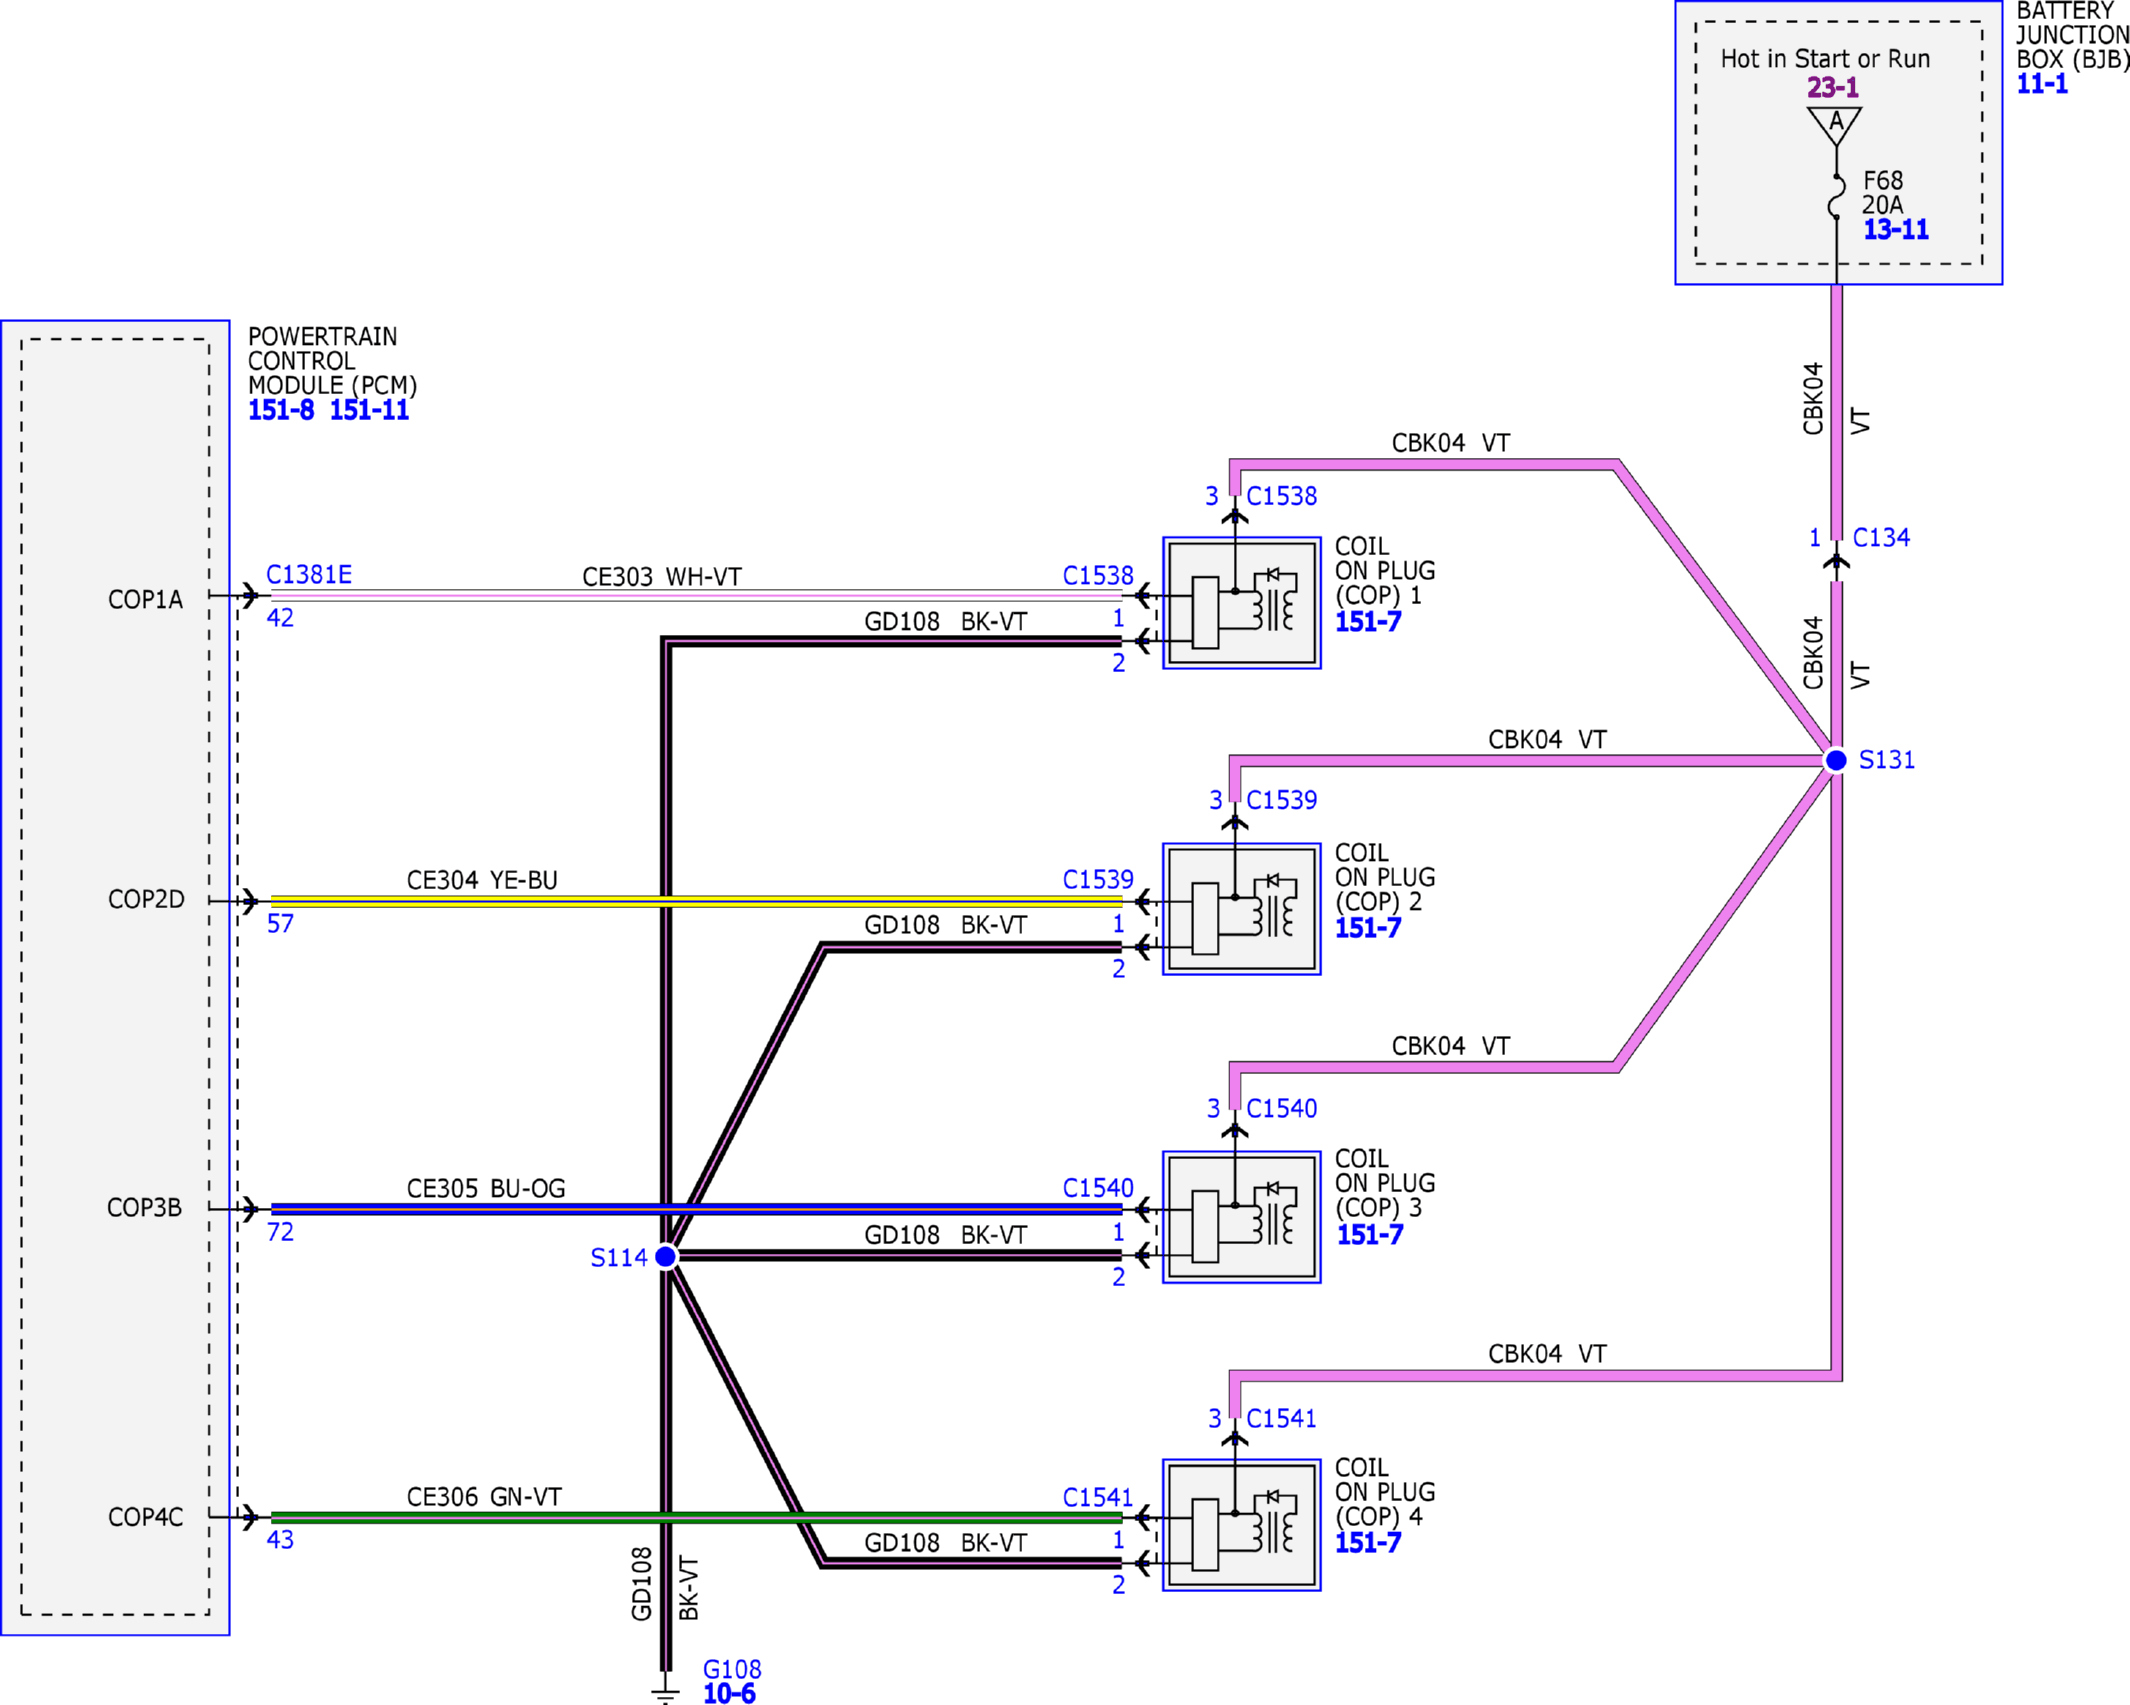Open the 151-11 page reference under PCM
Screen dimensions: 2130x1705
[369, 410]
